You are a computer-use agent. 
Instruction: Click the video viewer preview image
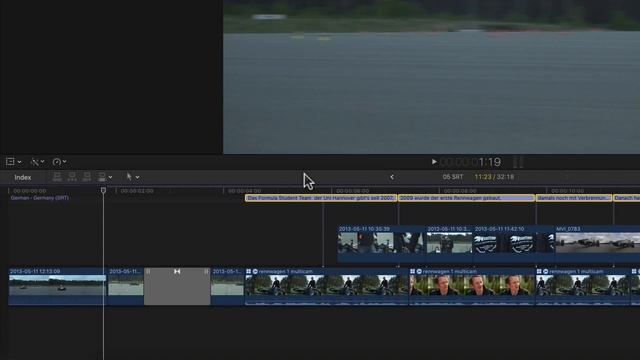(431, 77)
